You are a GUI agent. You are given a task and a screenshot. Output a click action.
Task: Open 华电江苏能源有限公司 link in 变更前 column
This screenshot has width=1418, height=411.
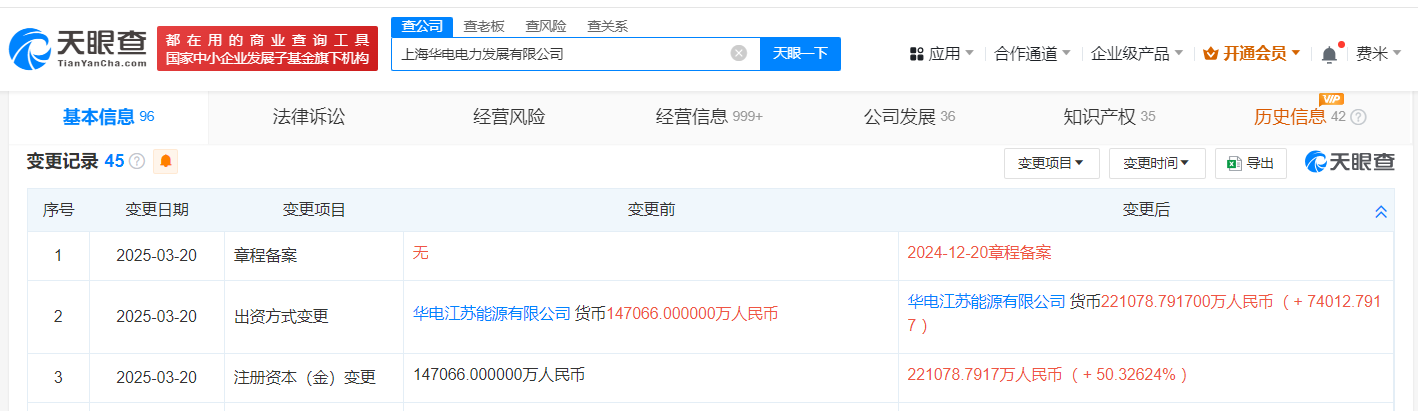pos(492,313)
